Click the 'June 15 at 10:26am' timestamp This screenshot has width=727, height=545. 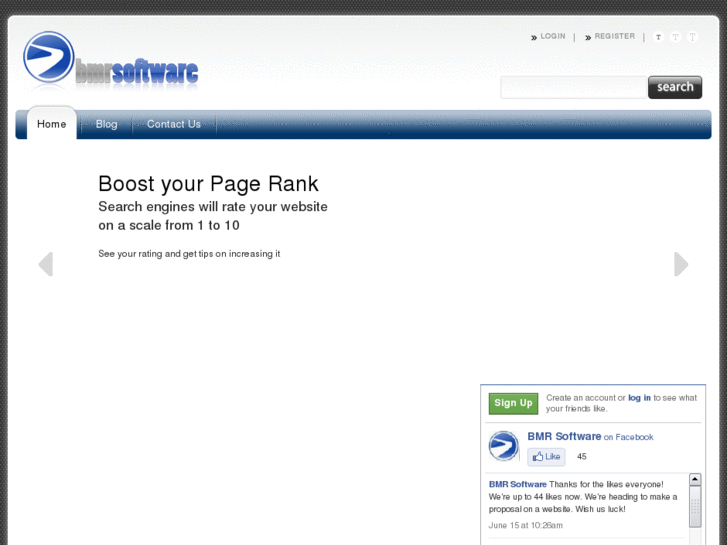(x=526, y=525)
